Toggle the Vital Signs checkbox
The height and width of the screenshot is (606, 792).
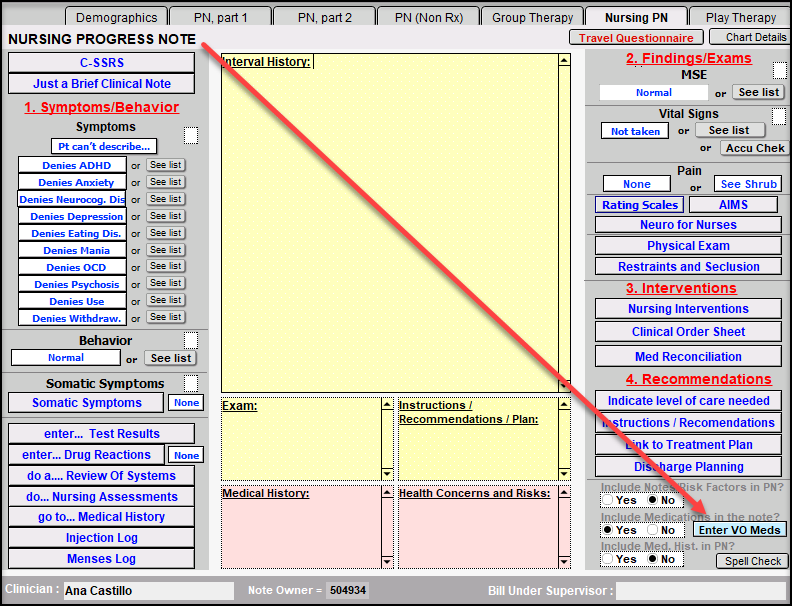point(779,116)
